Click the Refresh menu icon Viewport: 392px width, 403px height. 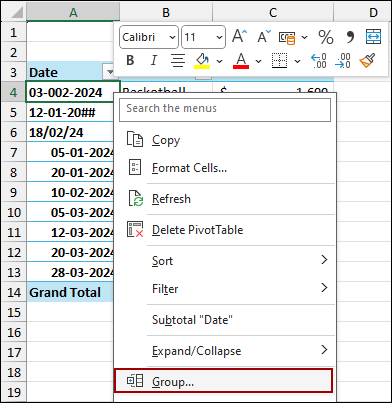pyautogui.click(x=135, y=199)
